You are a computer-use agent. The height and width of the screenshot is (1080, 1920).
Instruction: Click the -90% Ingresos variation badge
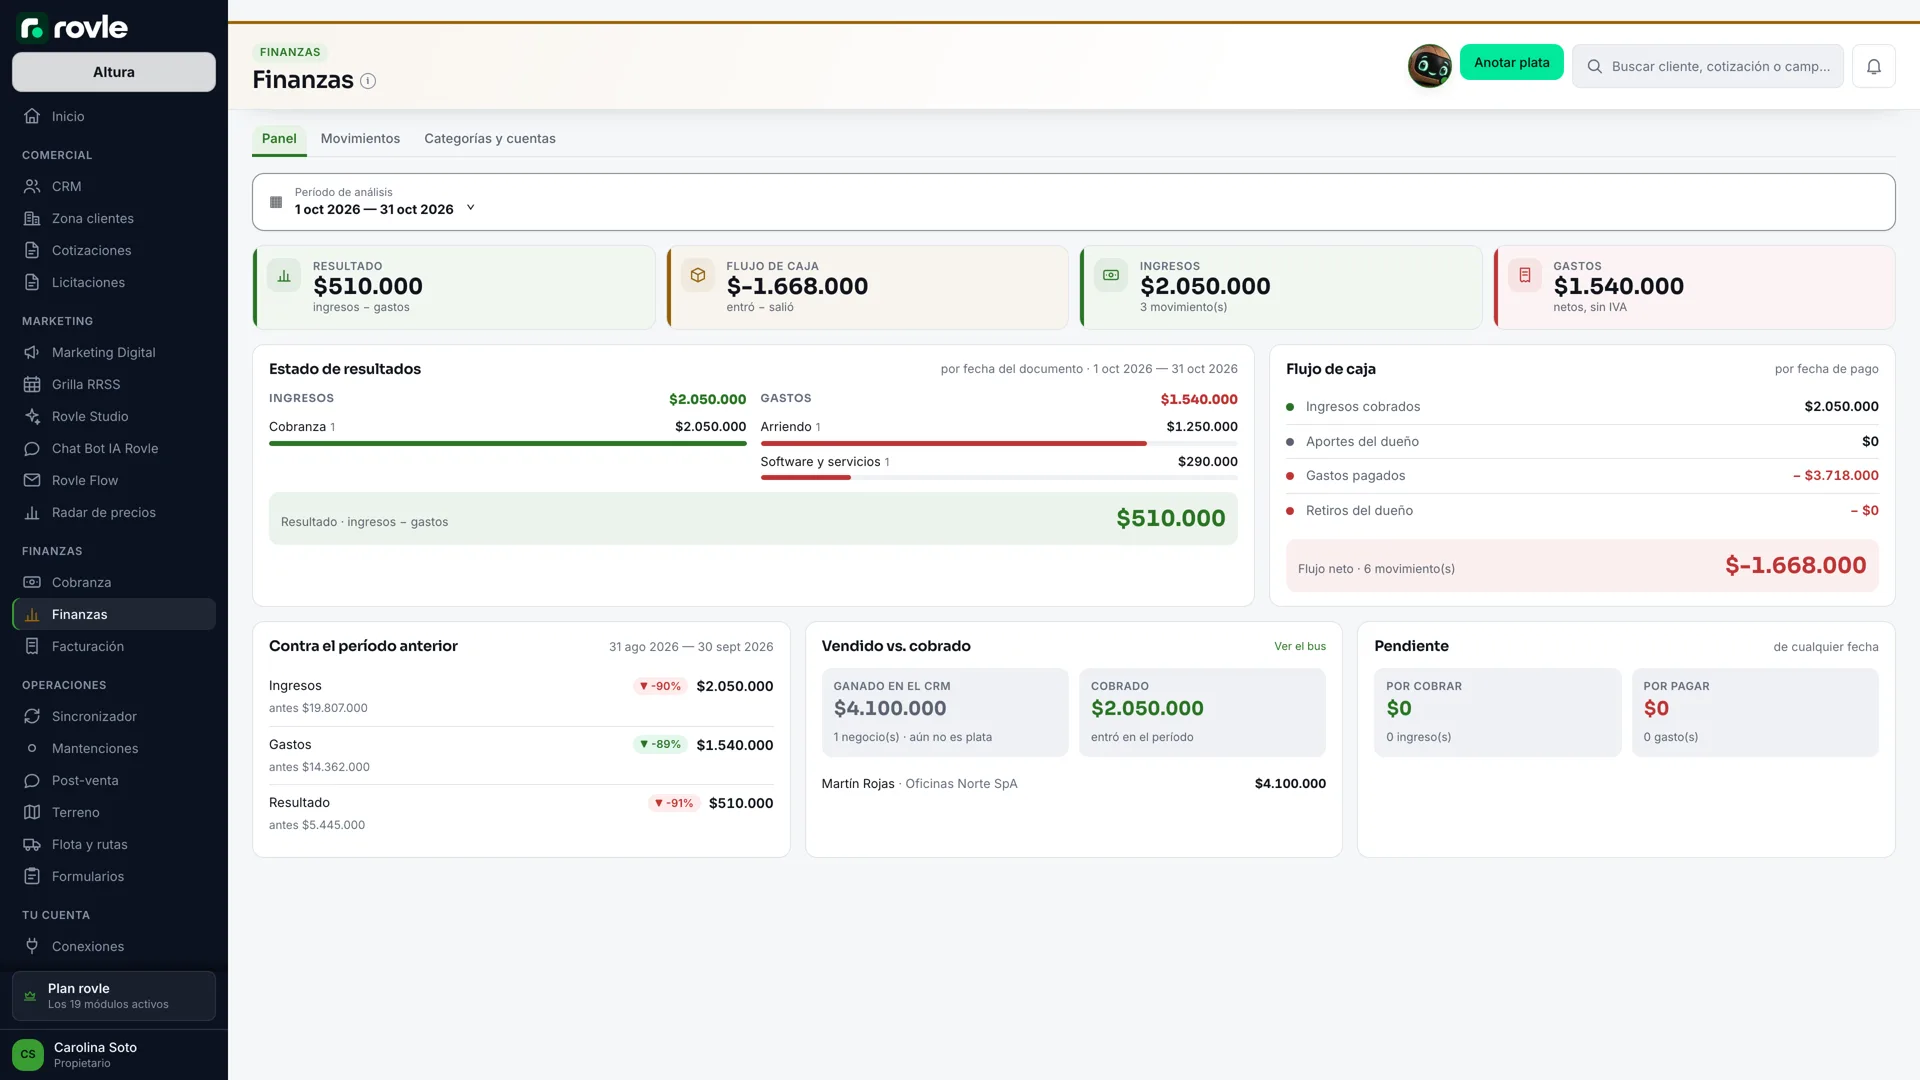point(660,686)
